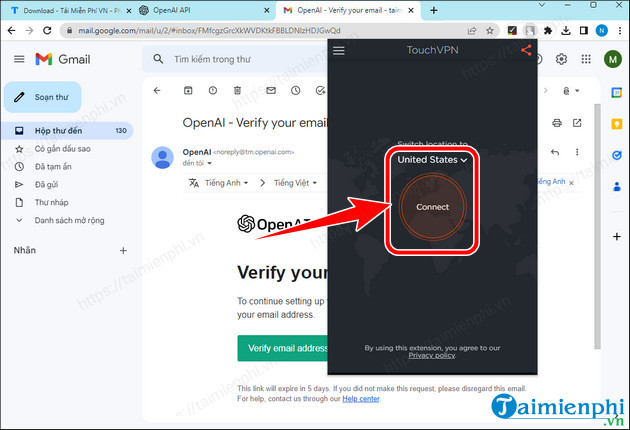630x430 pixels.
Task: Click Soạn thư compose button
Action: pos(60,97)
